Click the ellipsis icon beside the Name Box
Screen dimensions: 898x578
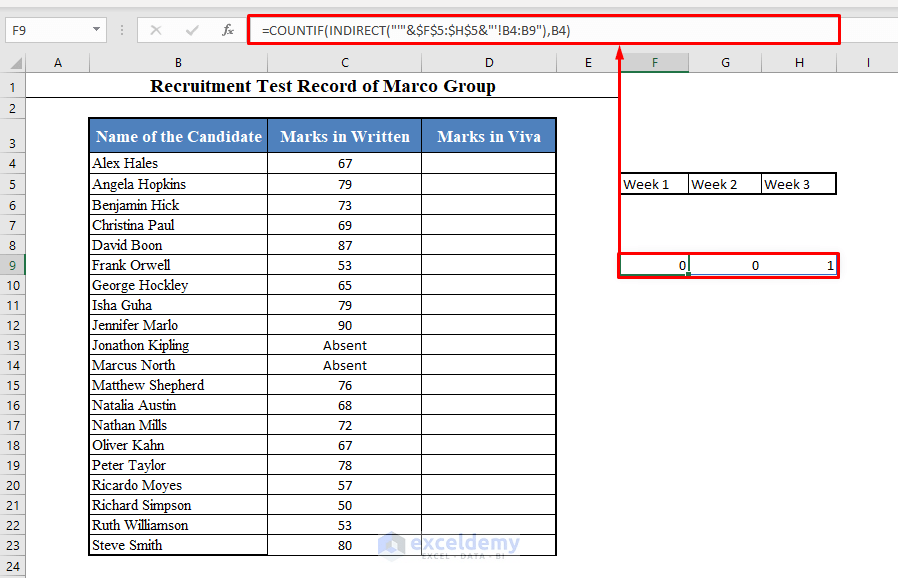121,30
